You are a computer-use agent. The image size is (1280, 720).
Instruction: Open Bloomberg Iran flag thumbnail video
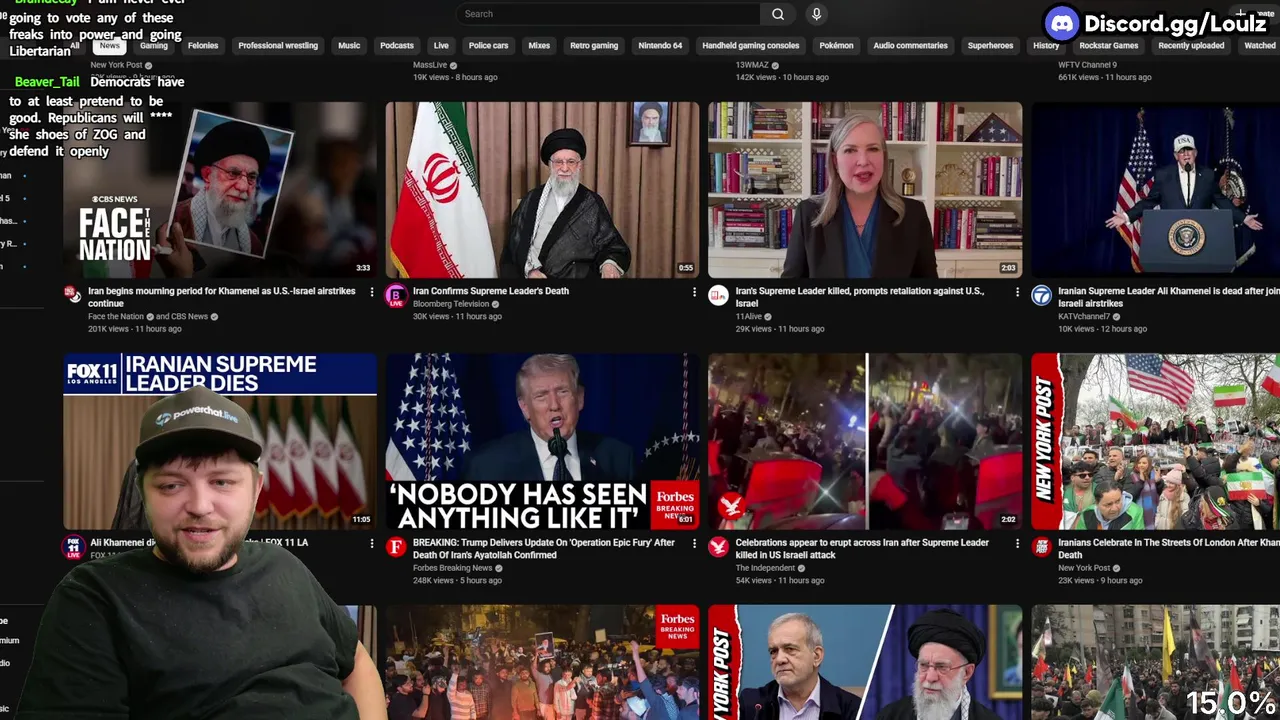pos(543,190)
